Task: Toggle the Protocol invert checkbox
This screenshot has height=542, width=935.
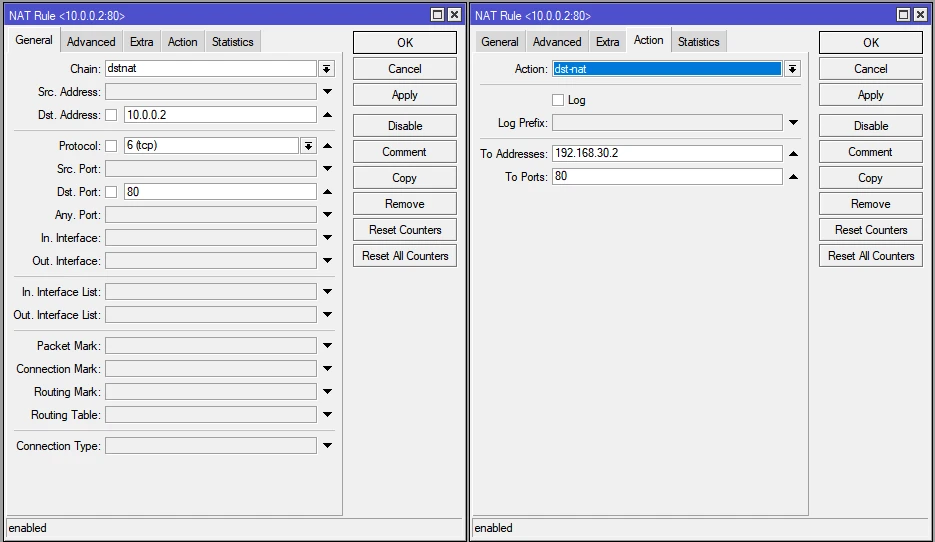Action: [112, 146]
